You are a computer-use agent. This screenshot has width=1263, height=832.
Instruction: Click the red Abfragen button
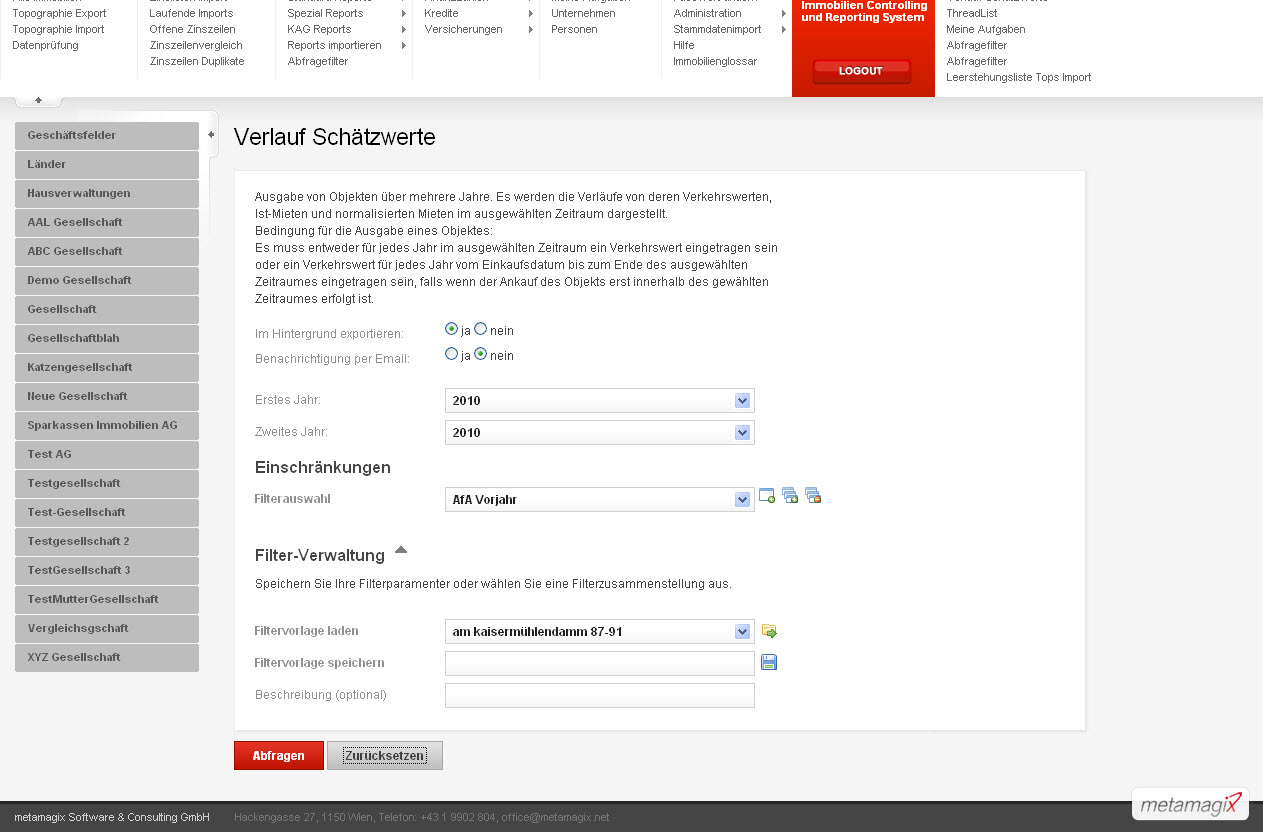click(278, 755)
